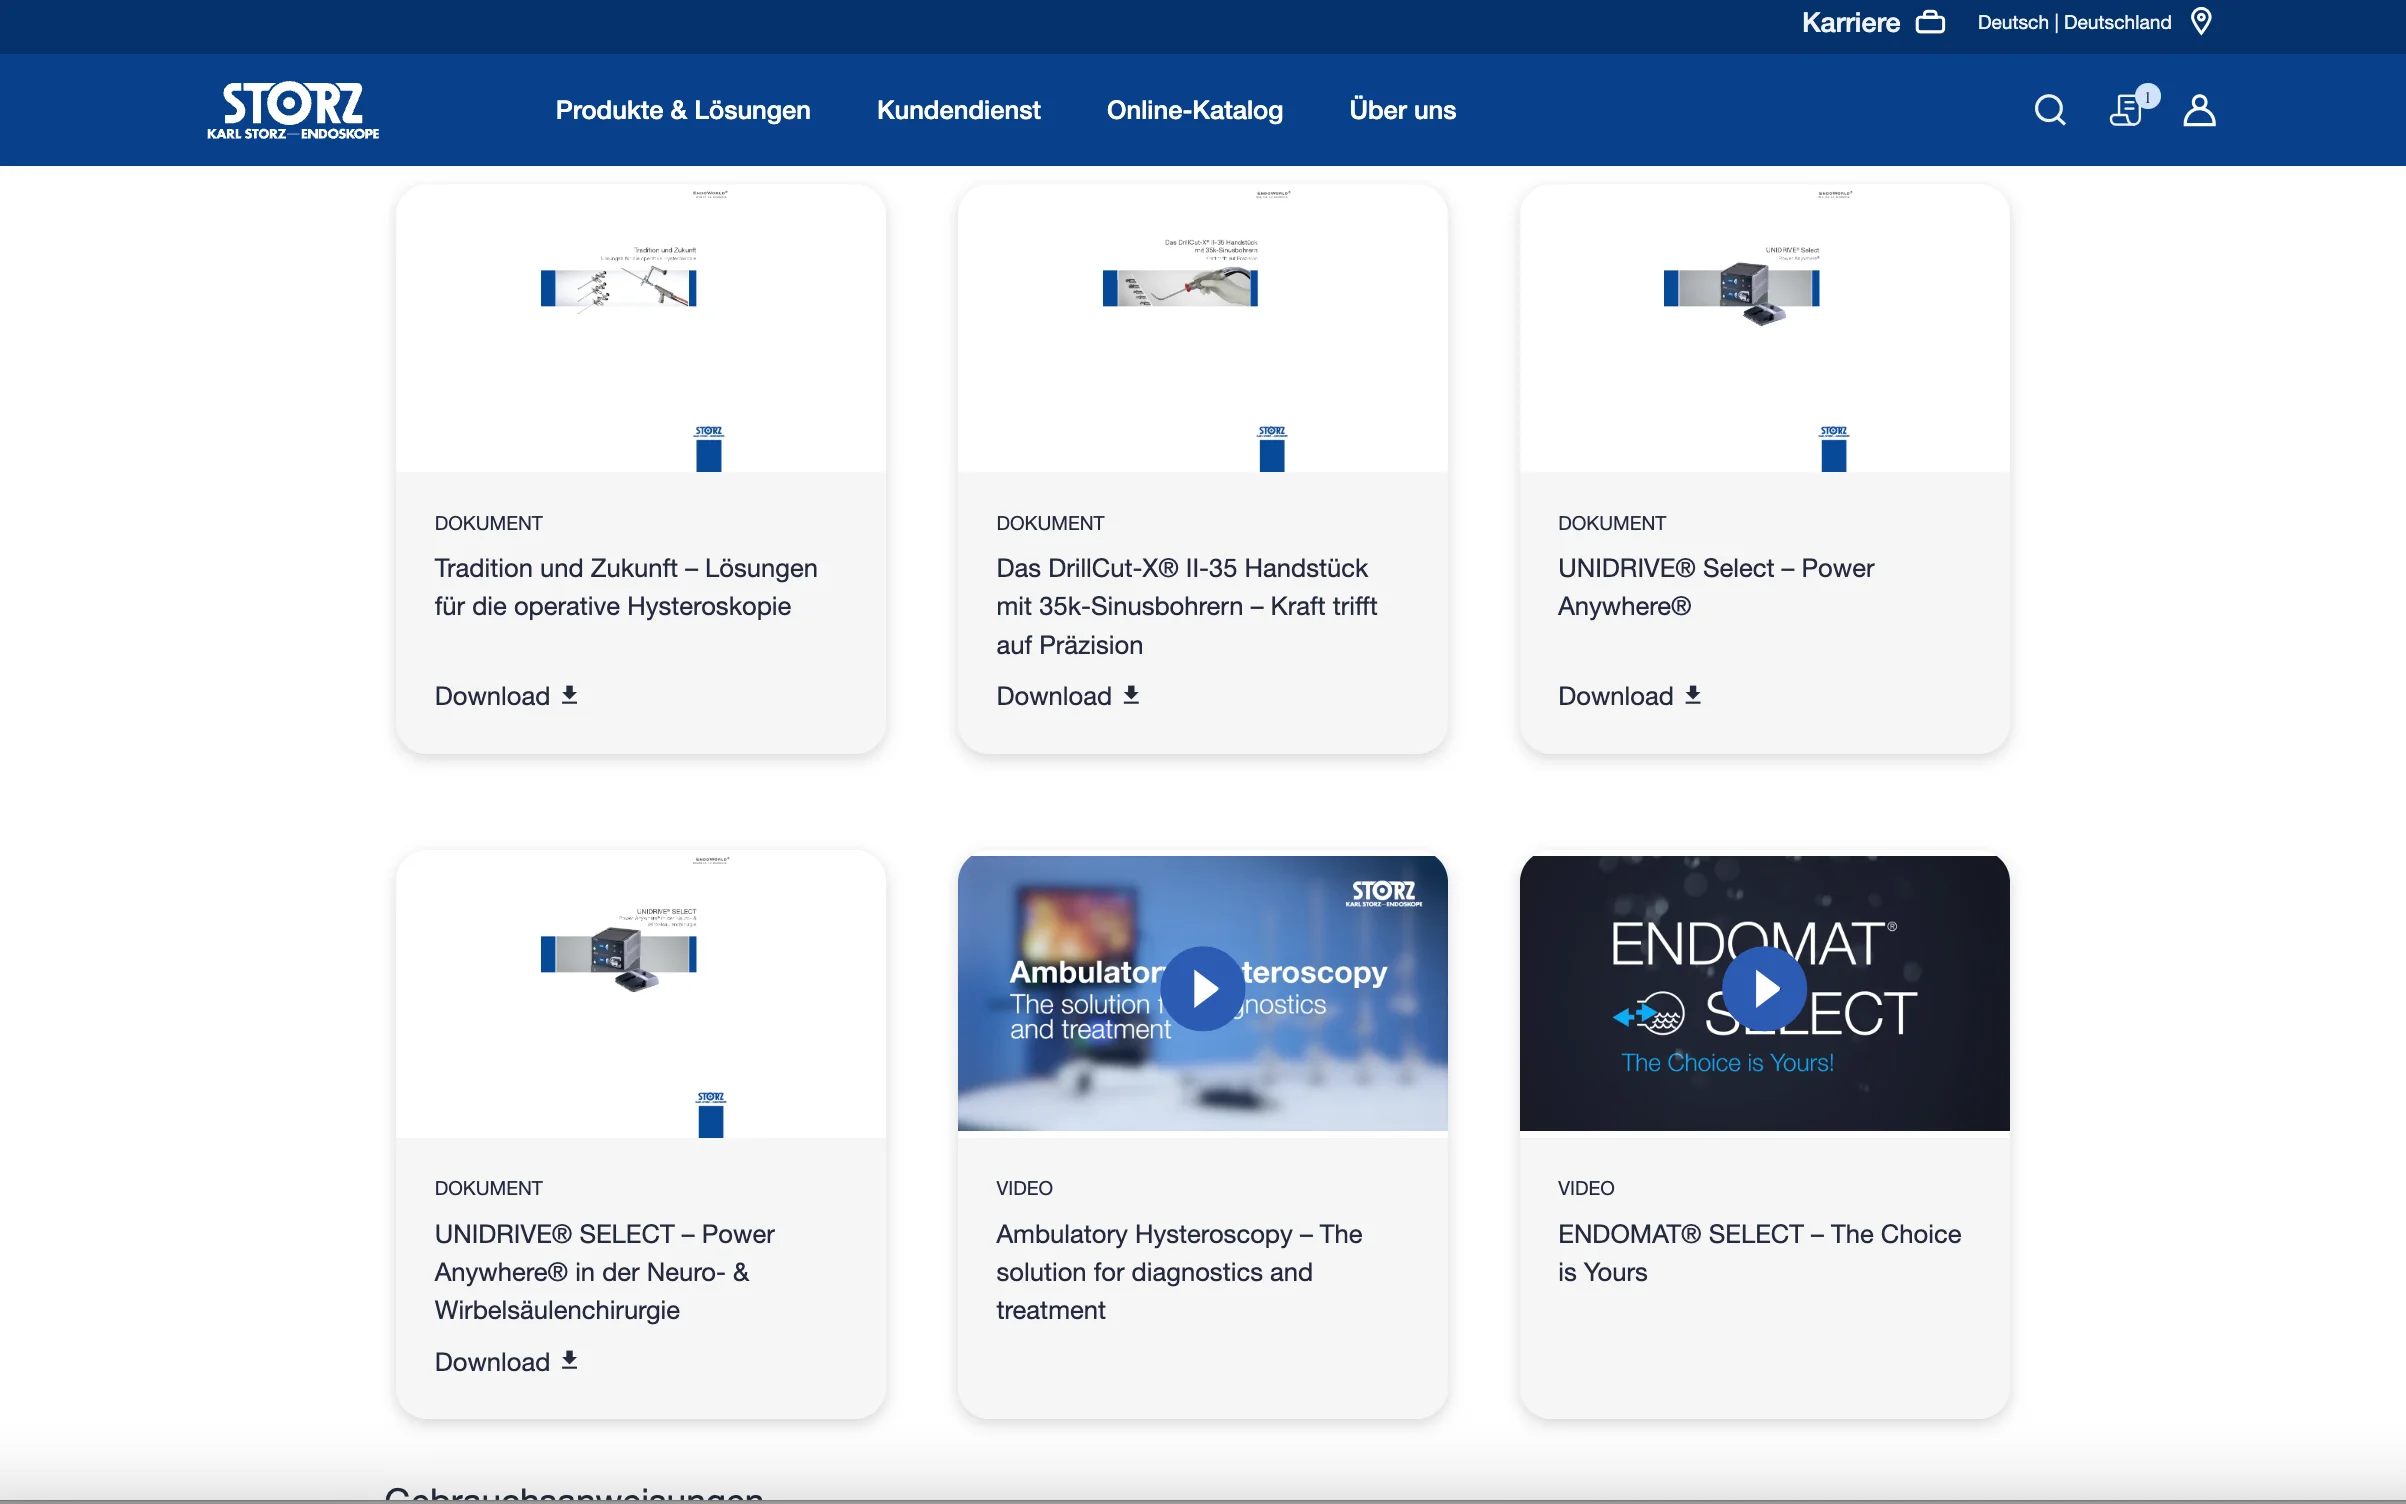2406x1504 pixels.
Task: Open DrillCut-X handpiece brochure thumbnail
Action: (1203, 327)
